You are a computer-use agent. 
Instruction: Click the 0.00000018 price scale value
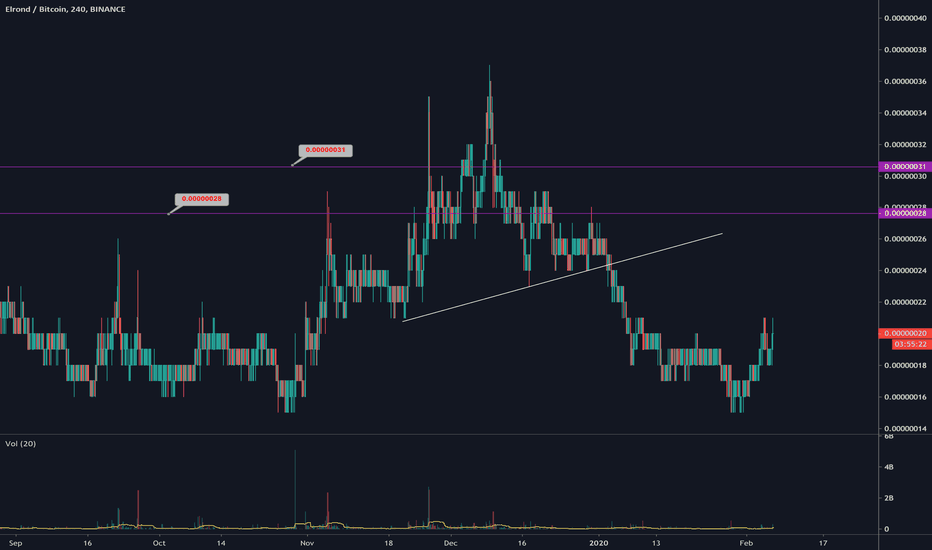point(905,366)
